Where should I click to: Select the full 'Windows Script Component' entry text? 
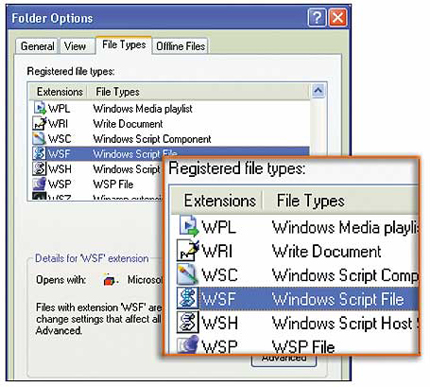pyautogui.click(x=152, y=139)
